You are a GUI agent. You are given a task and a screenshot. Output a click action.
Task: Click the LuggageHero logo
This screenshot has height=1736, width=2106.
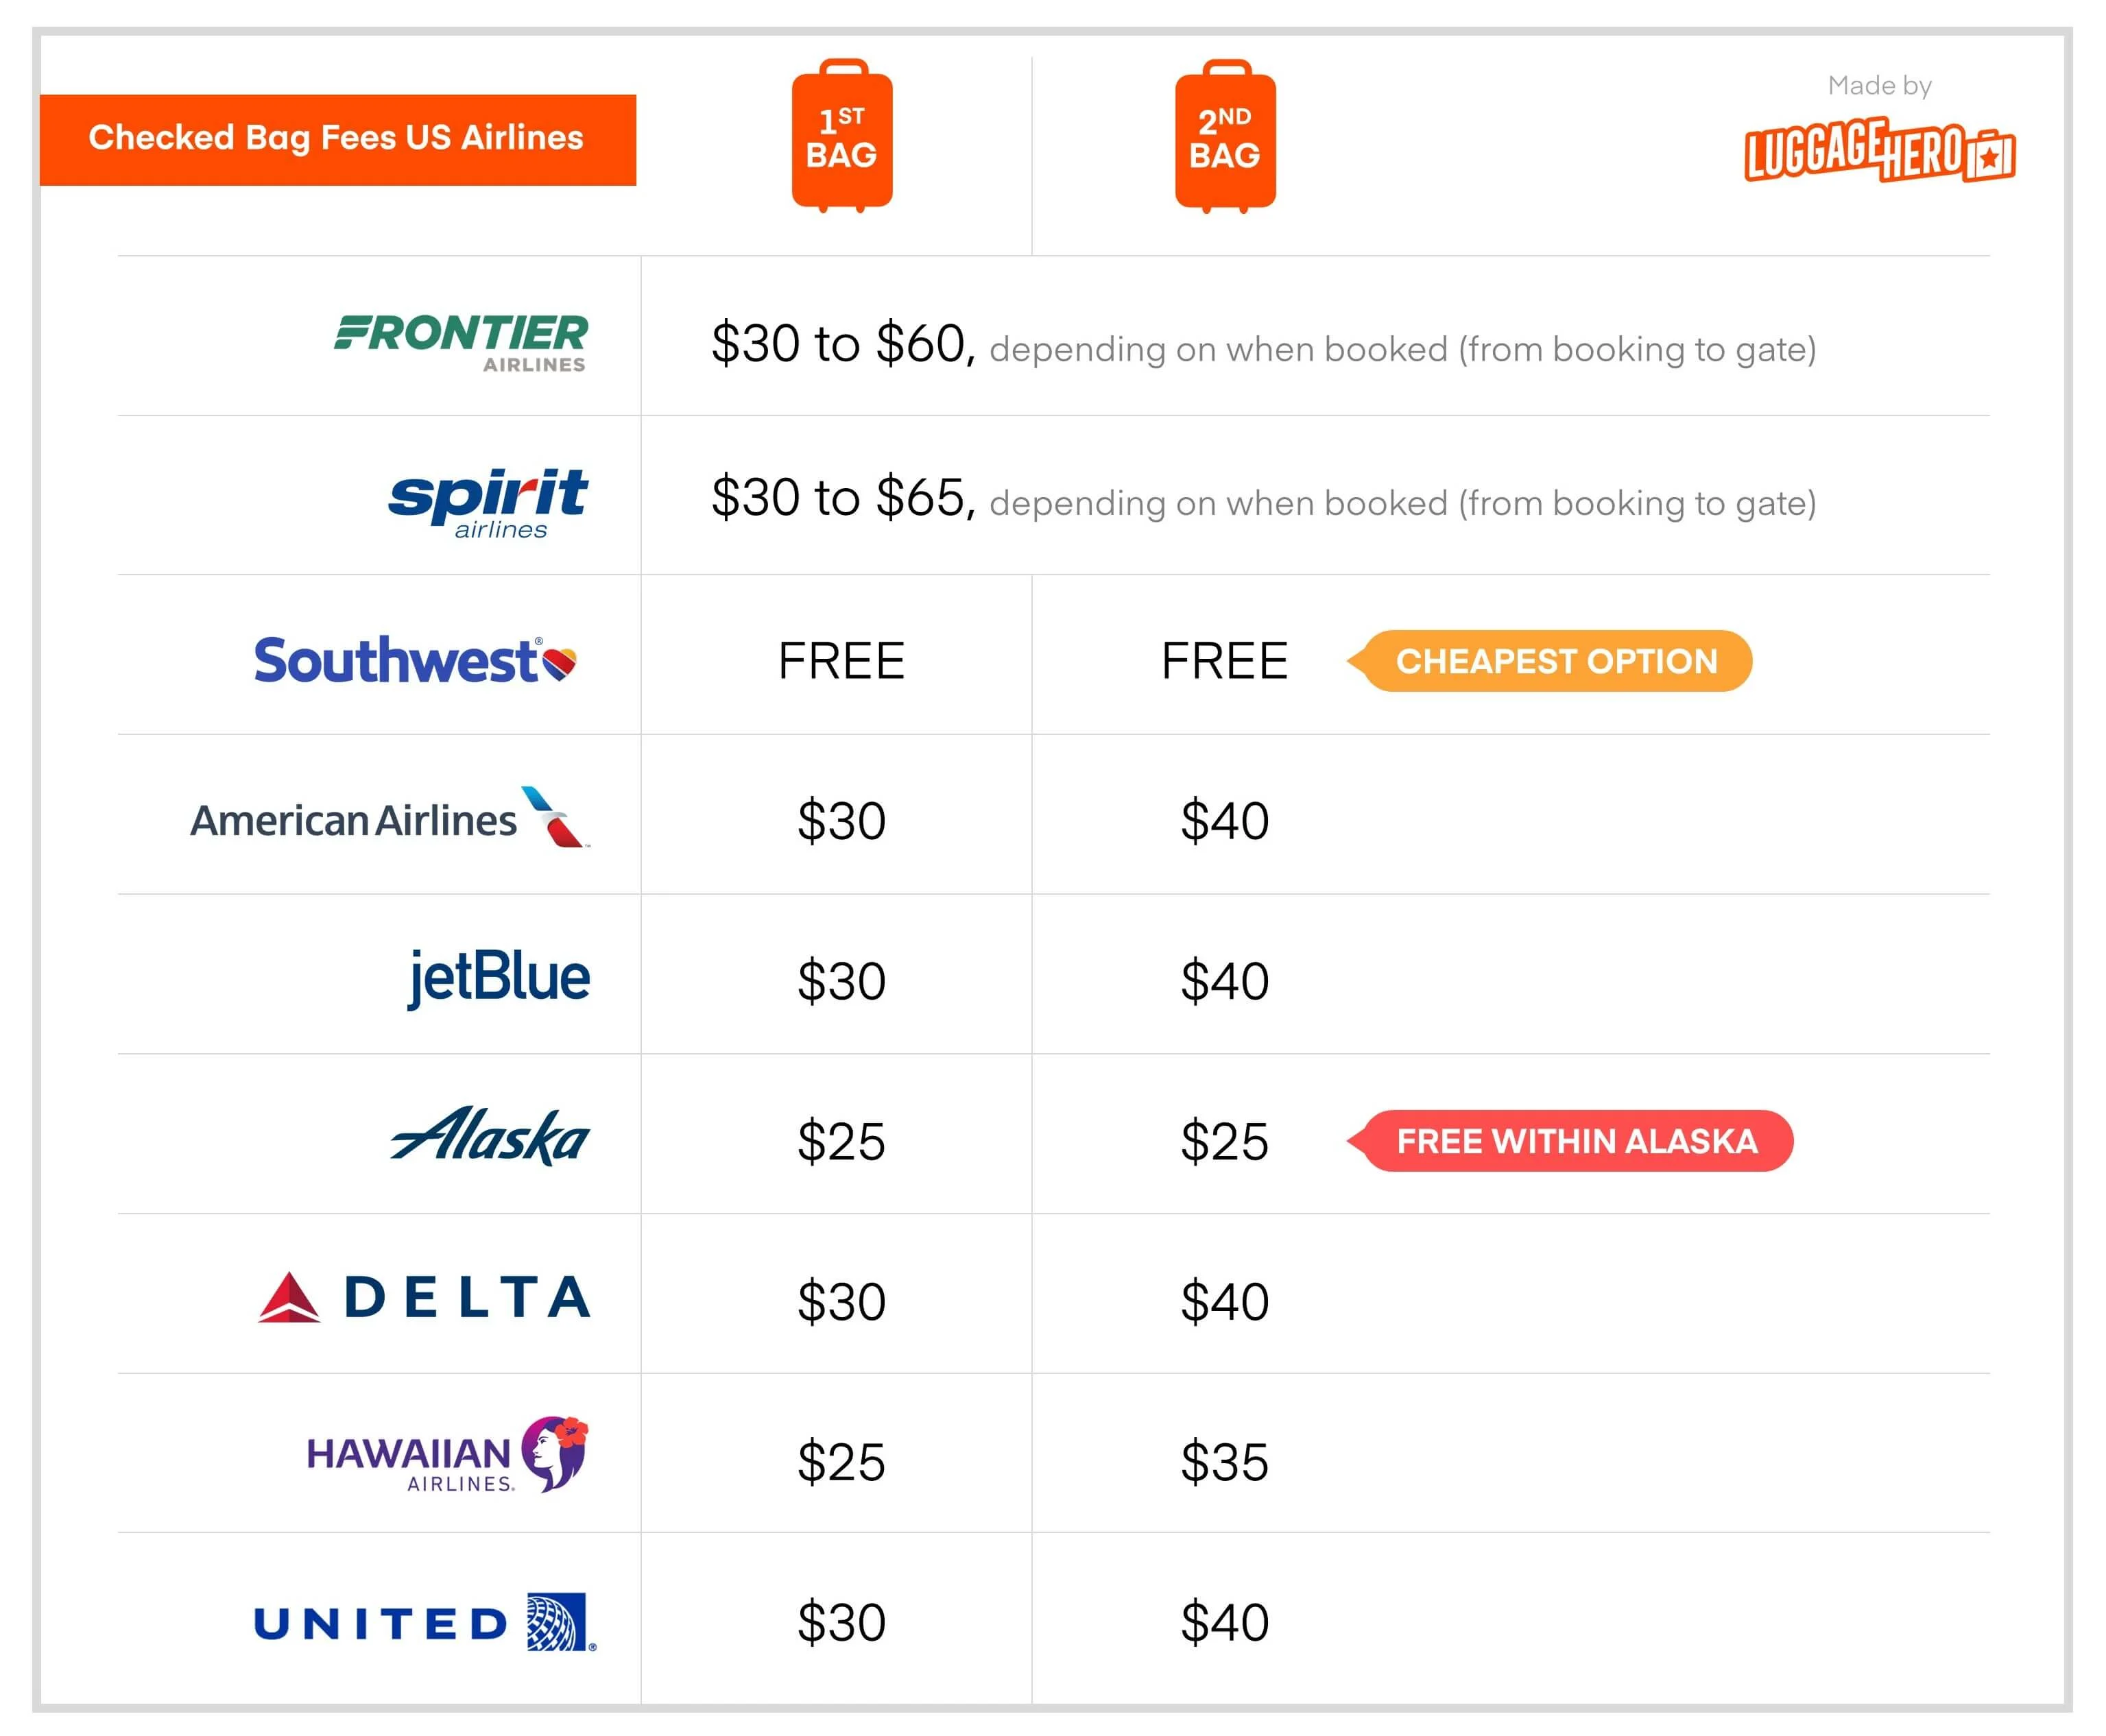tap(1879, 151)
